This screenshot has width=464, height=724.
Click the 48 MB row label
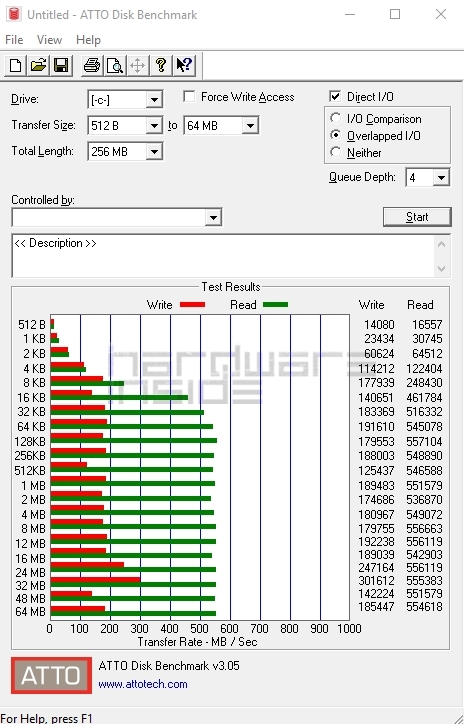[x=30, y=598]
